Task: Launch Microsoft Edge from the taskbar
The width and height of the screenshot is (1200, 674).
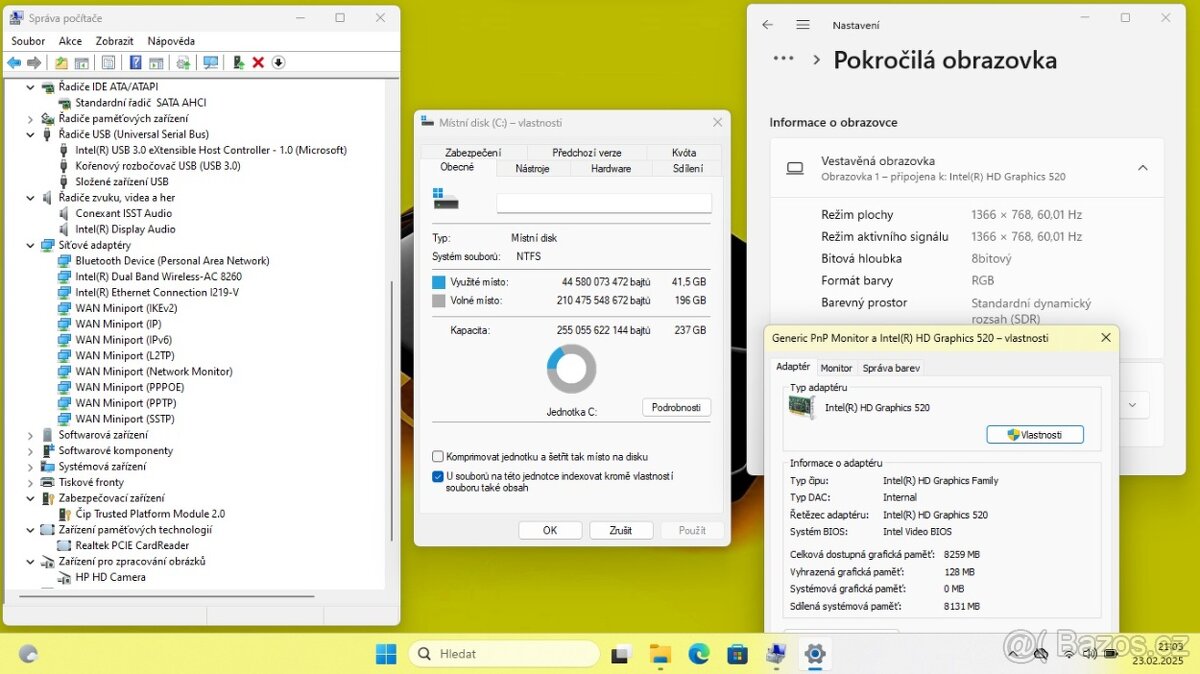Action: [698, 653]
